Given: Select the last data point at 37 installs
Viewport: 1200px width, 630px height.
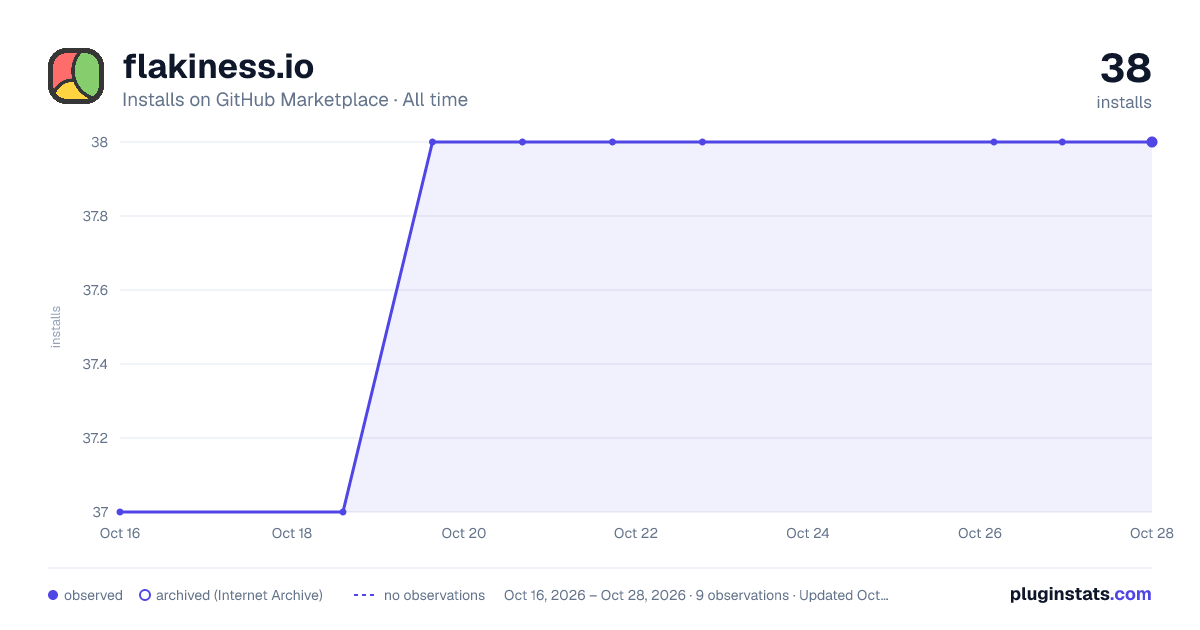Looking at the screenshot, I should click(343, 512).
